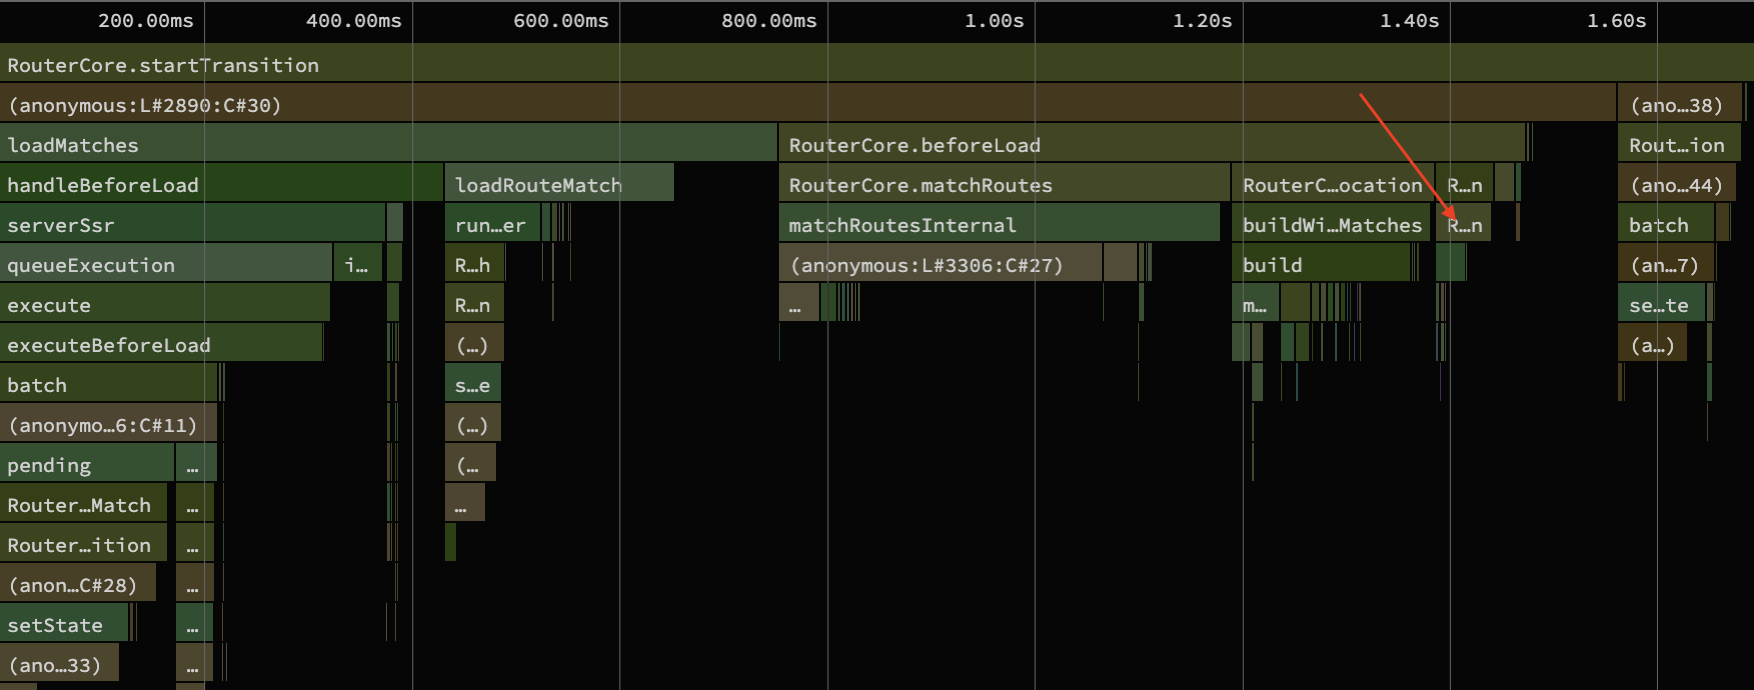The image size is (1754, 690).
Task: Click the (ano…44) frame
Action: click(x=1677, y=185)
